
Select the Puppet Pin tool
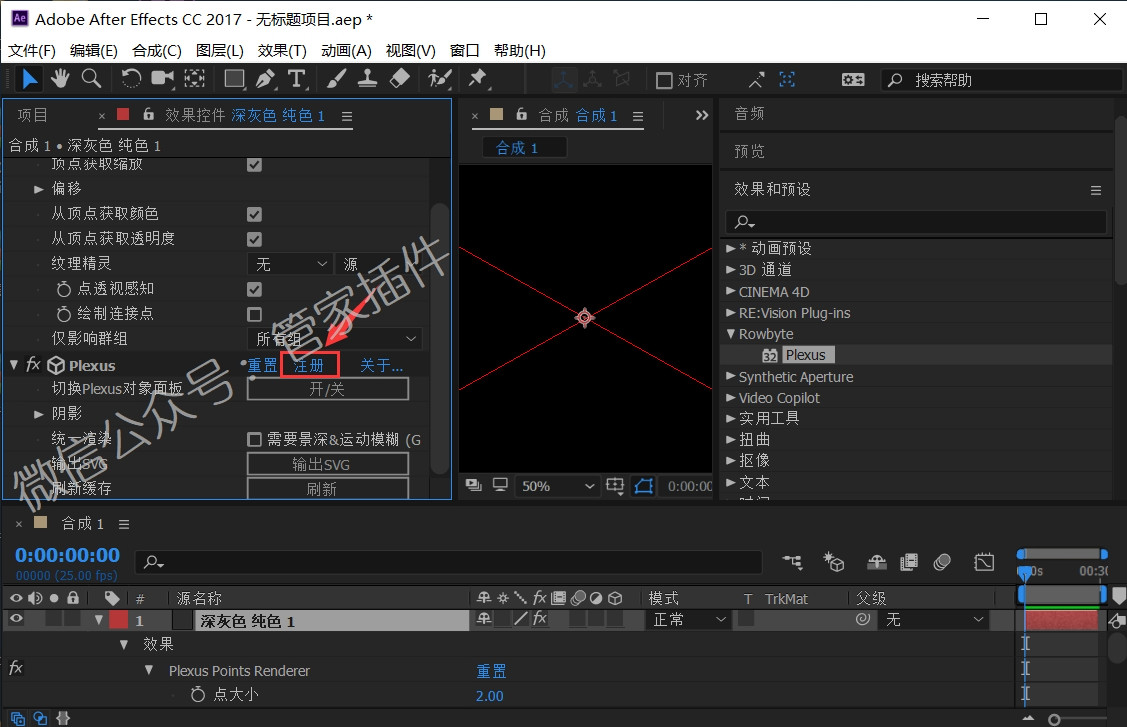coord(477,78)
